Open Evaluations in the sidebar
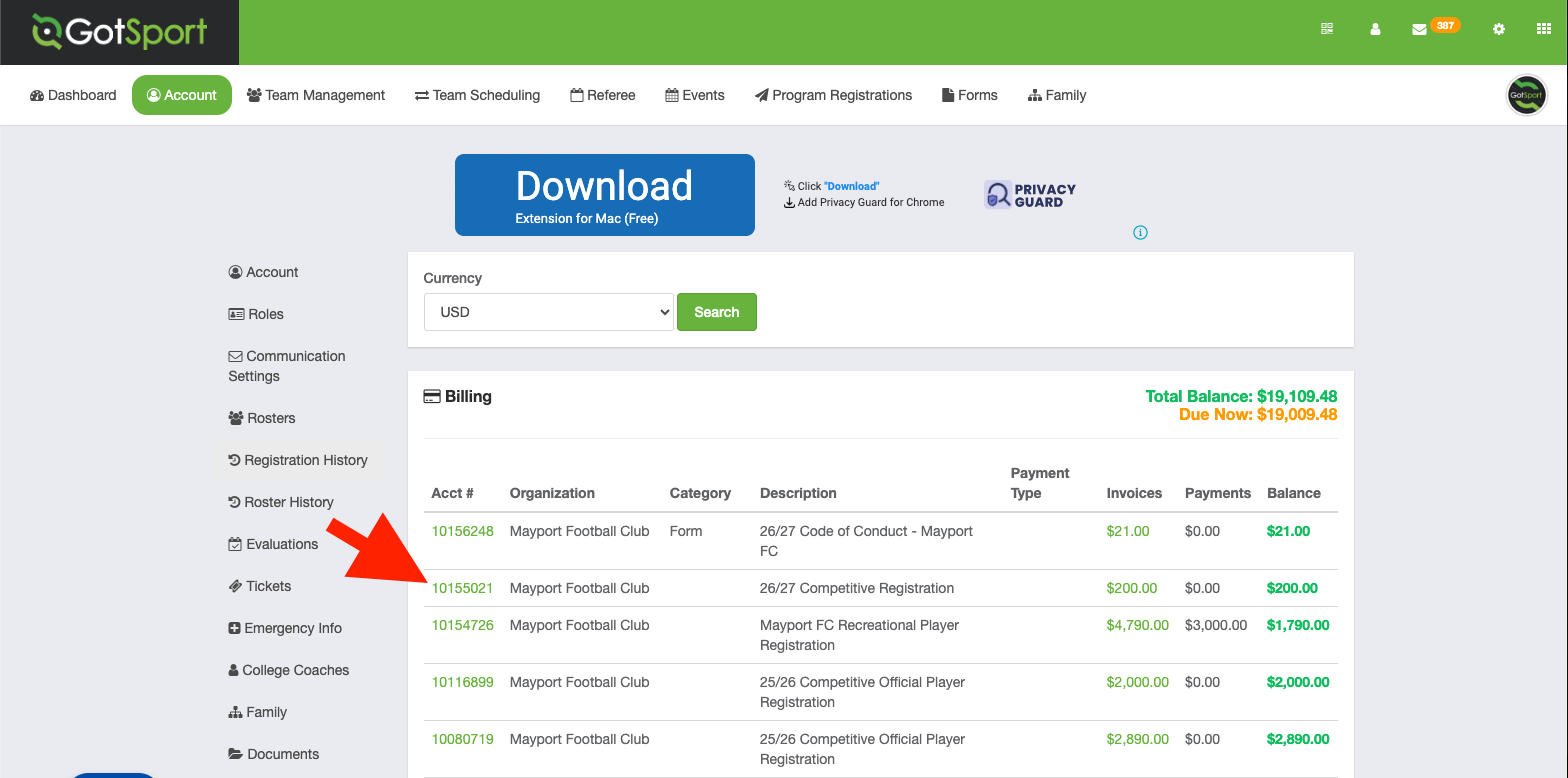This screenshot has height=778, width=1568. [273, 544]
